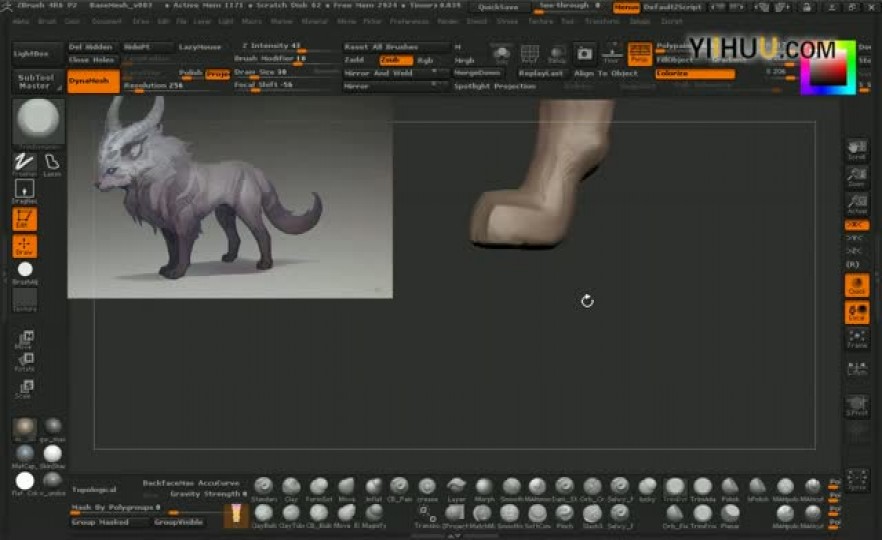Screen dimensions: 882x540
Task: Toggle Zsub mode
Action: pyautogui.click(x=395, y=60)
